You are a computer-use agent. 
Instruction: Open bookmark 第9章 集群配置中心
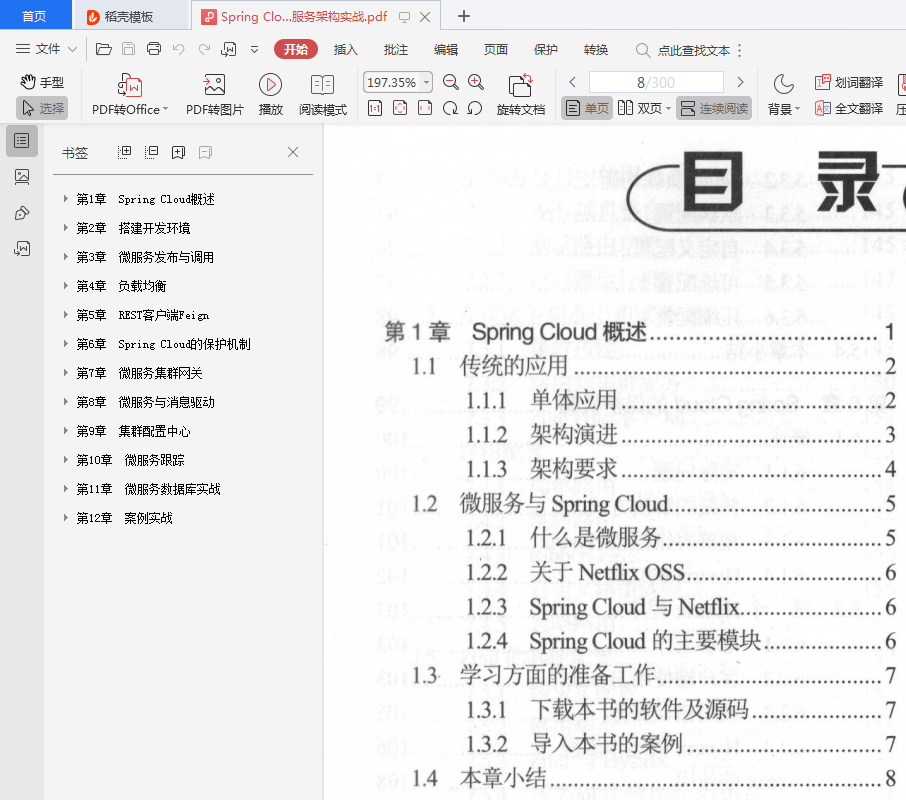tap(133, 431)
